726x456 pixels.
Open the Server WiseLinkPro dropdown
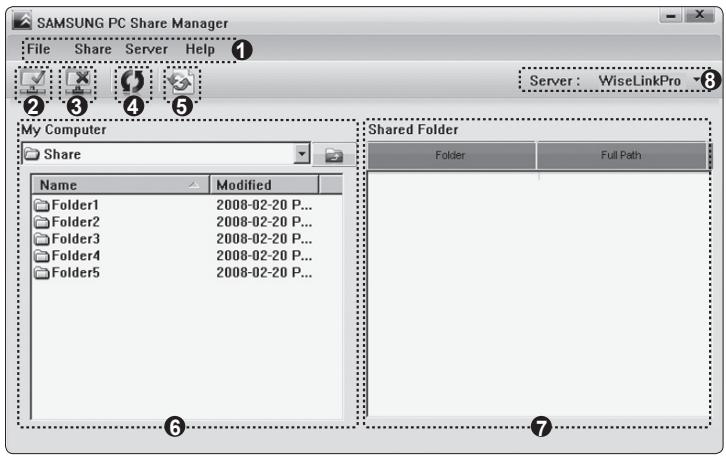[x=696, y=80]
